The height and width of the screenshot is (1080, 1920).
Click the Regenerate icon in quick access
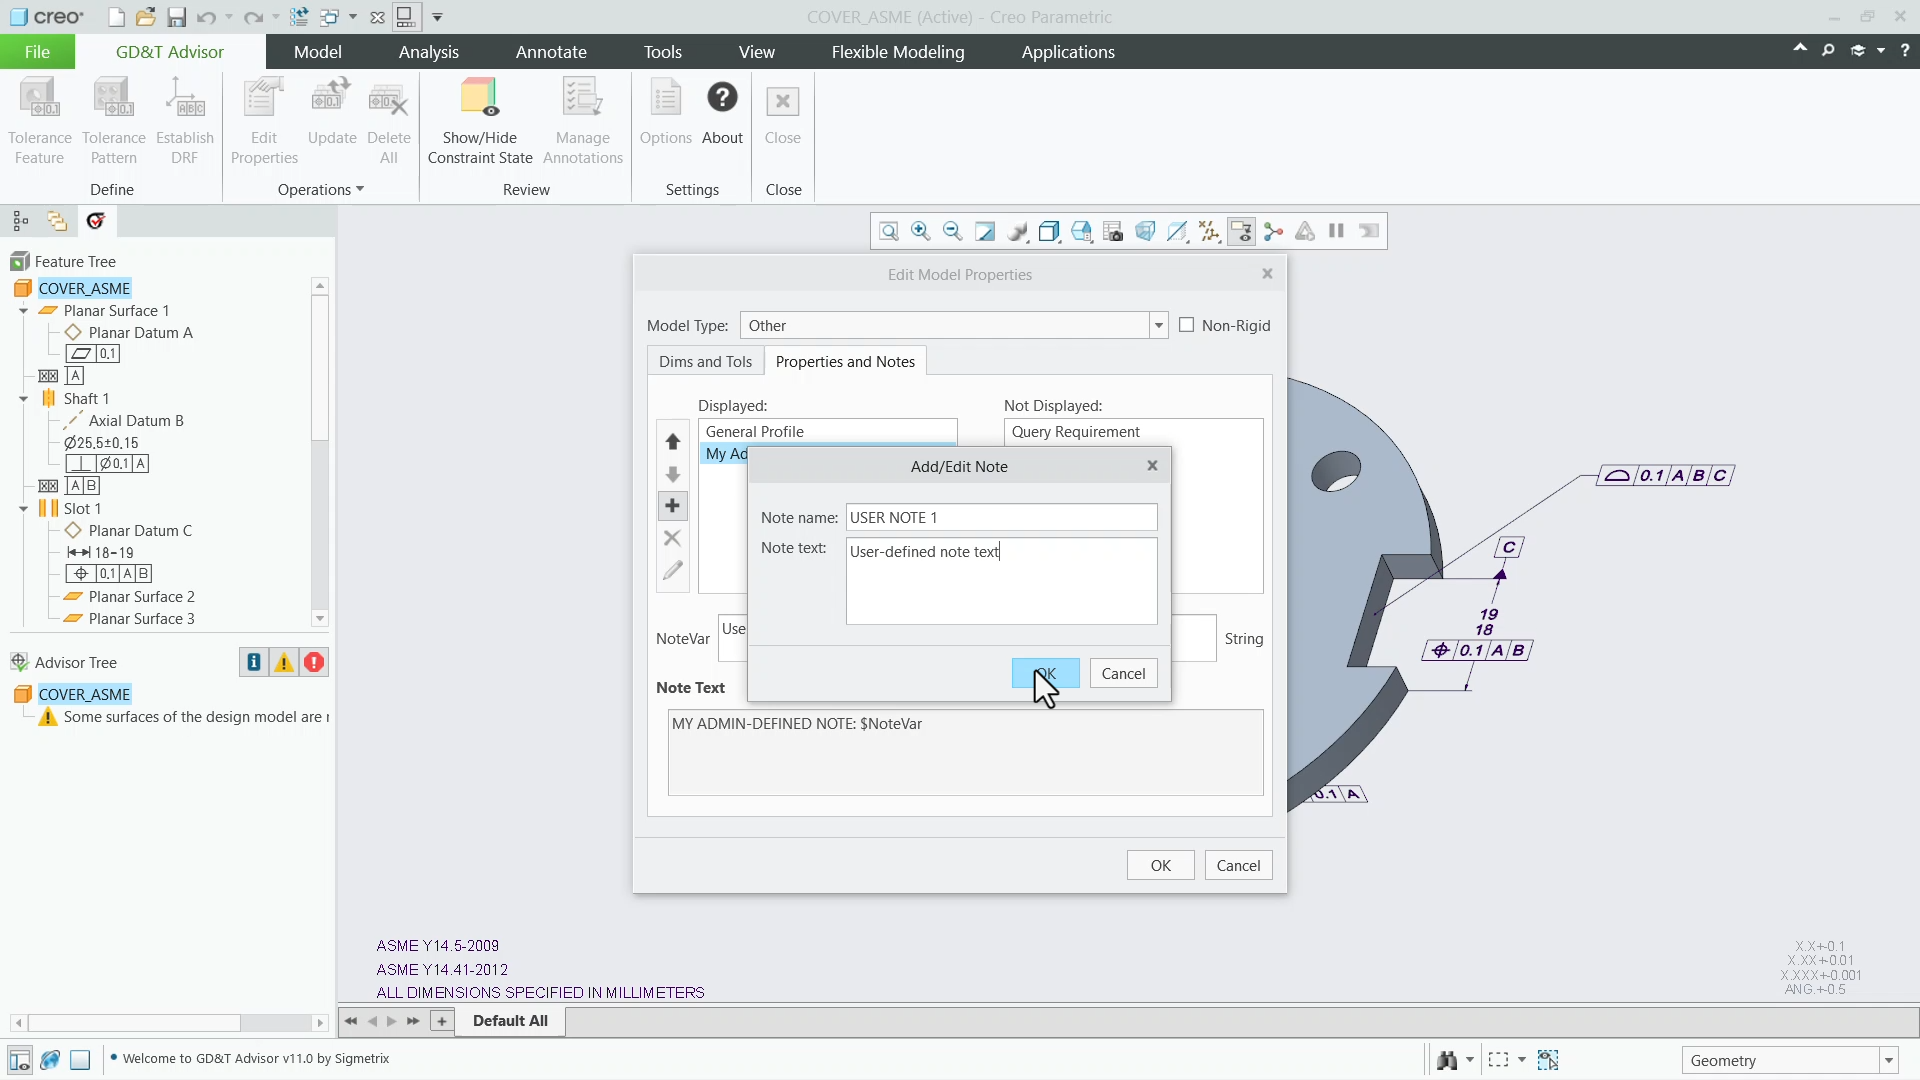(x=298, y=17)
